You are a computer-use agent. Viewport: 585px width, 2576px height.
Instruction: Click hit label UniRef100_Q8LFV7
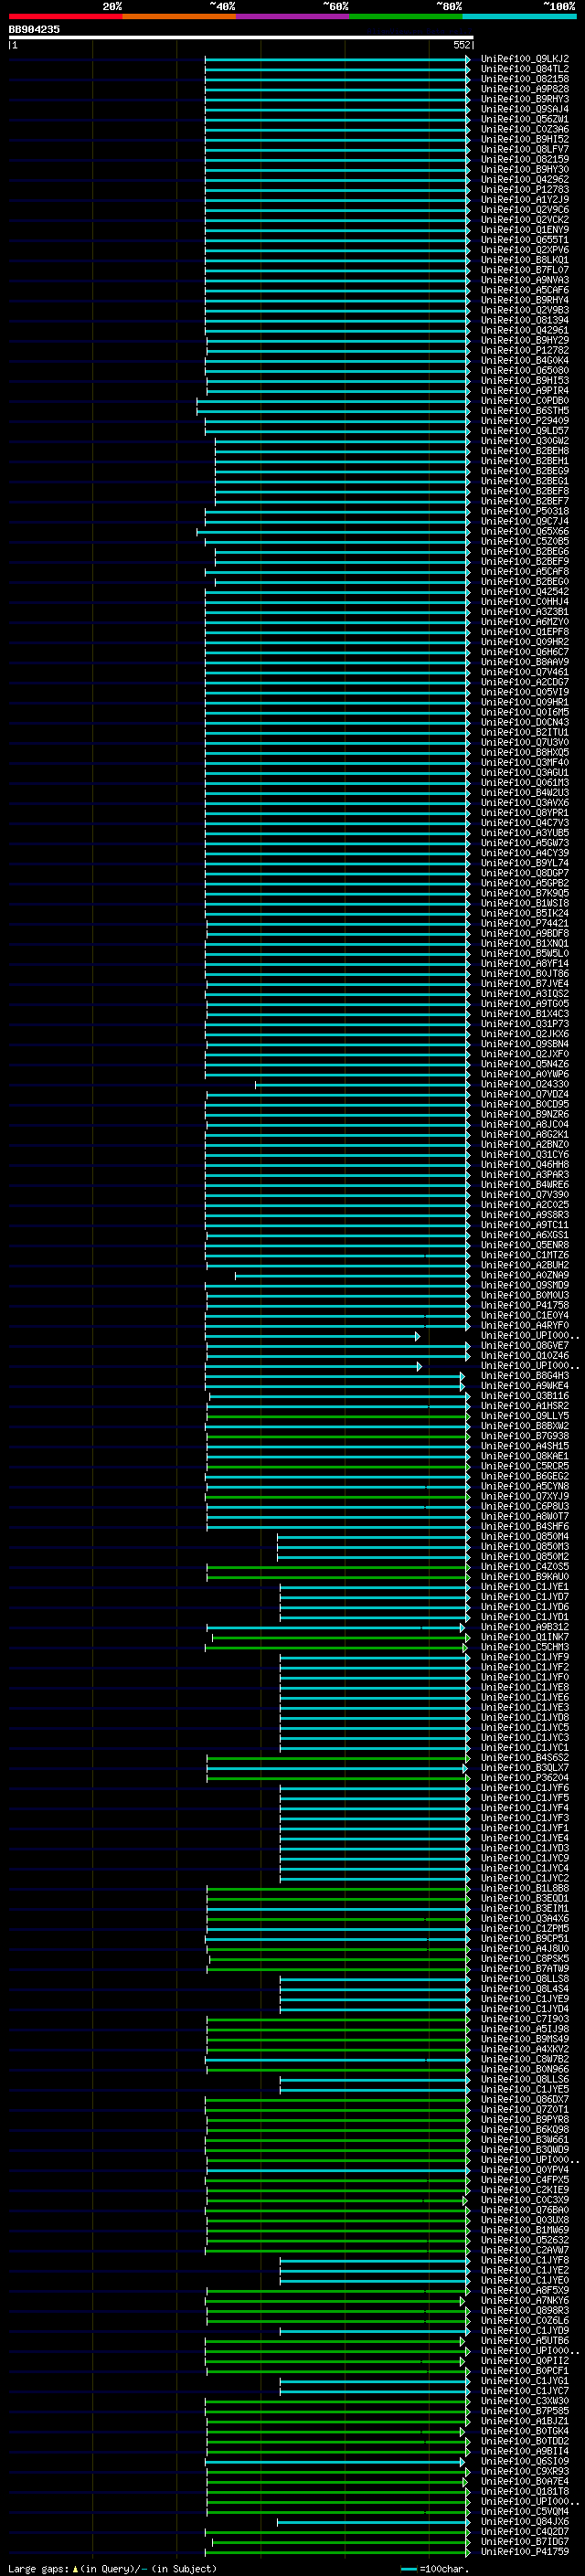pos(525,149)
